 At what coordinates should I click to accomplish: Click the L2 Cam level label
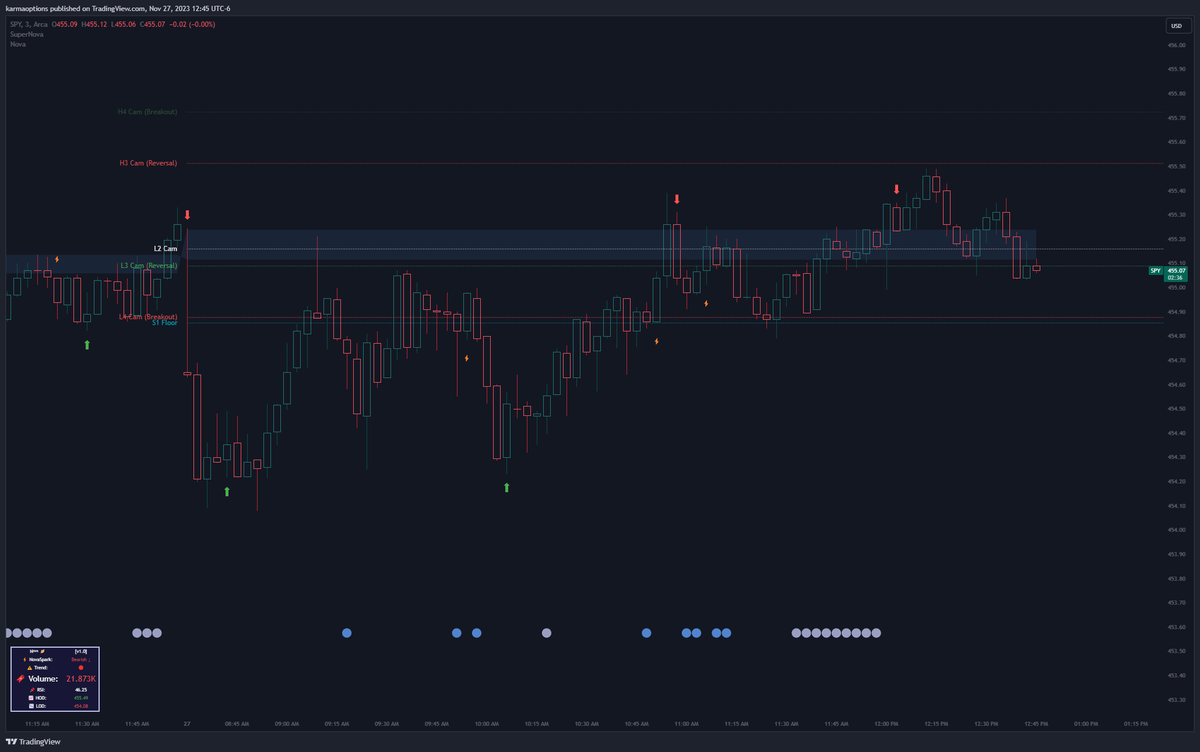click(x=165, y=248)
